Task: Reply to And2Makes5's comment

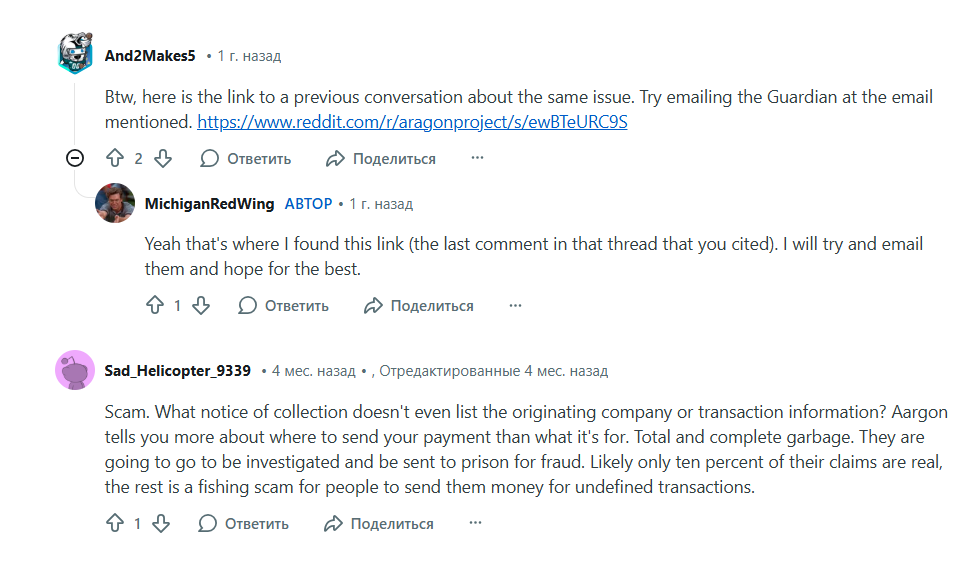Action: [x=246, y=158]
